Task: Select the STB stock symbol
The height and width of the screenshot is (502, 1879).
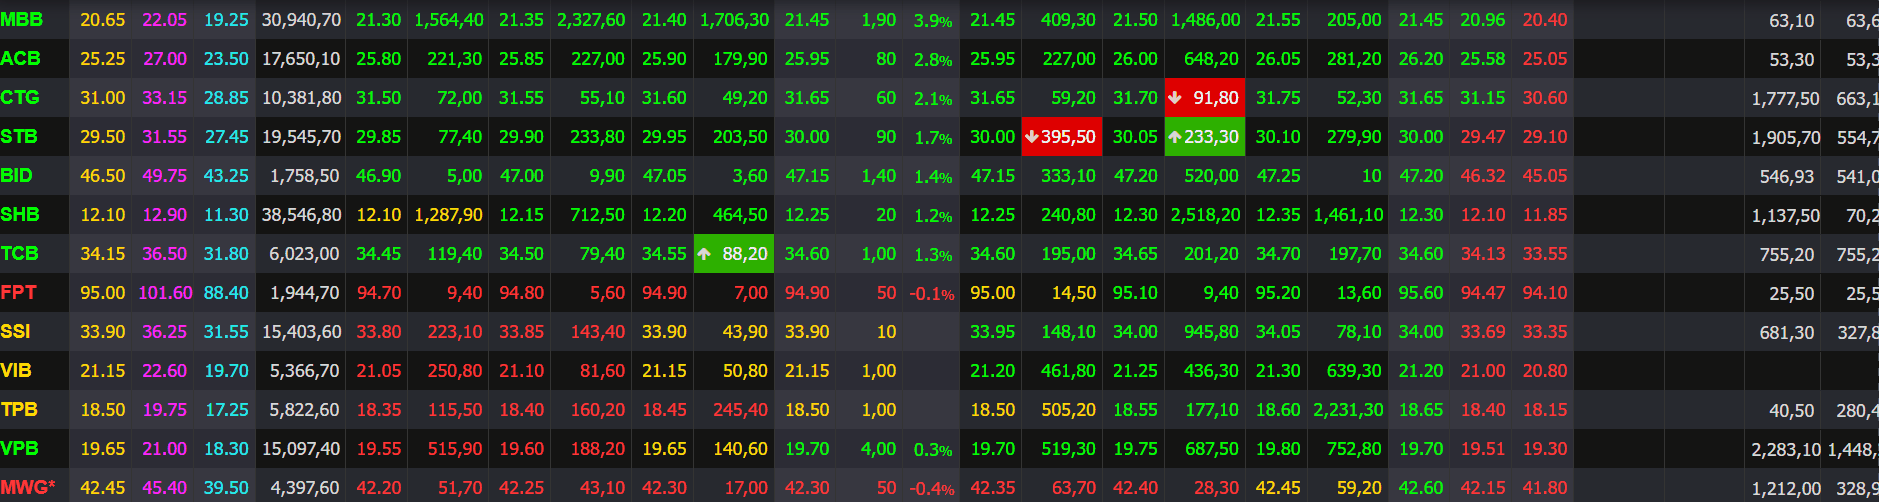Action: tap(19, 136)
